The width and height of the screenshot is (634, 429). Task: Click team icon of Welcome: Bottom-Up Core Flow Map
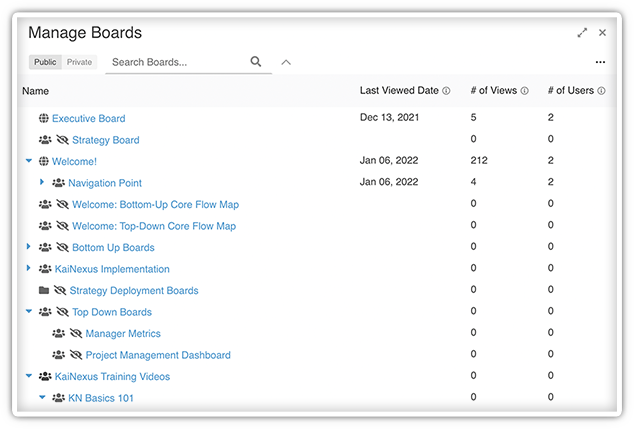45,204
